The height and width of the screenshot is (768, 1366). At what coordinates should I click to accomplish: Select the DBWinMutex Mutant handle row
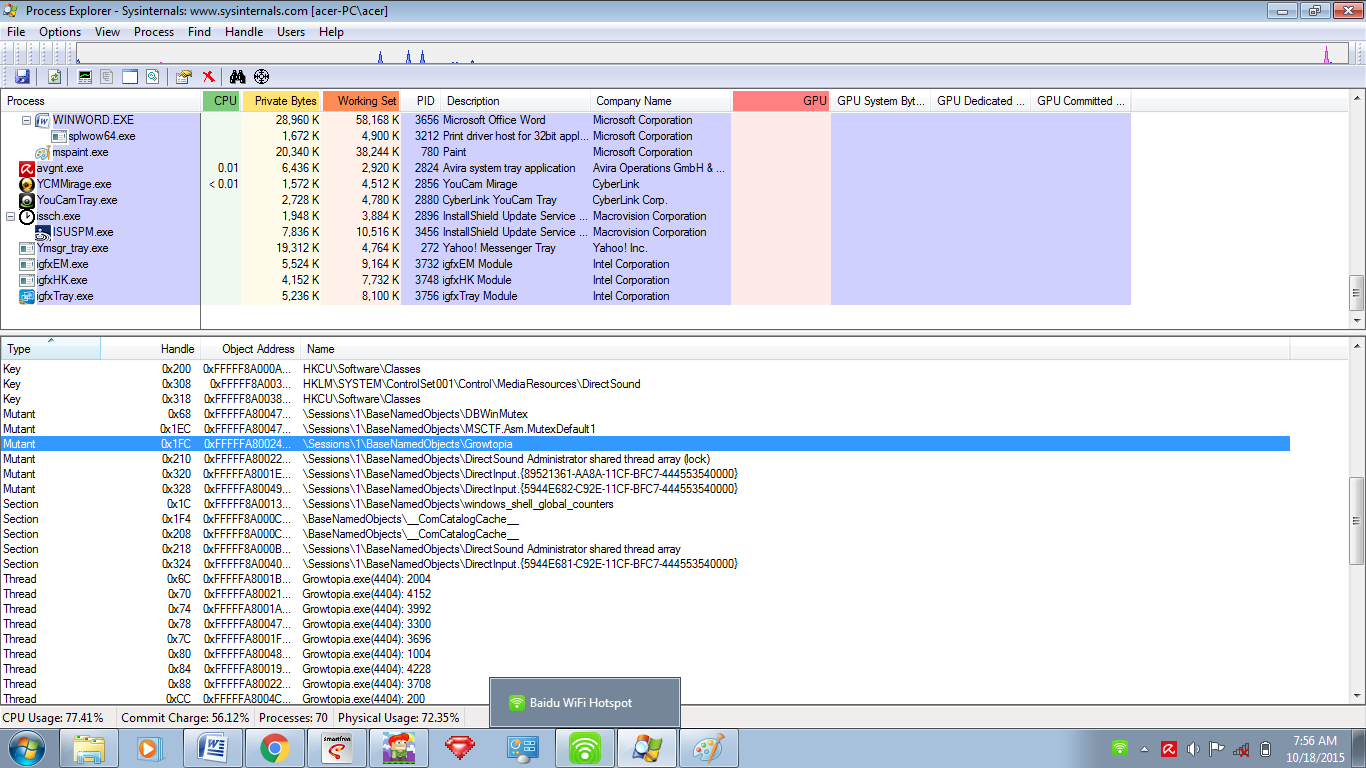point(645,414)
